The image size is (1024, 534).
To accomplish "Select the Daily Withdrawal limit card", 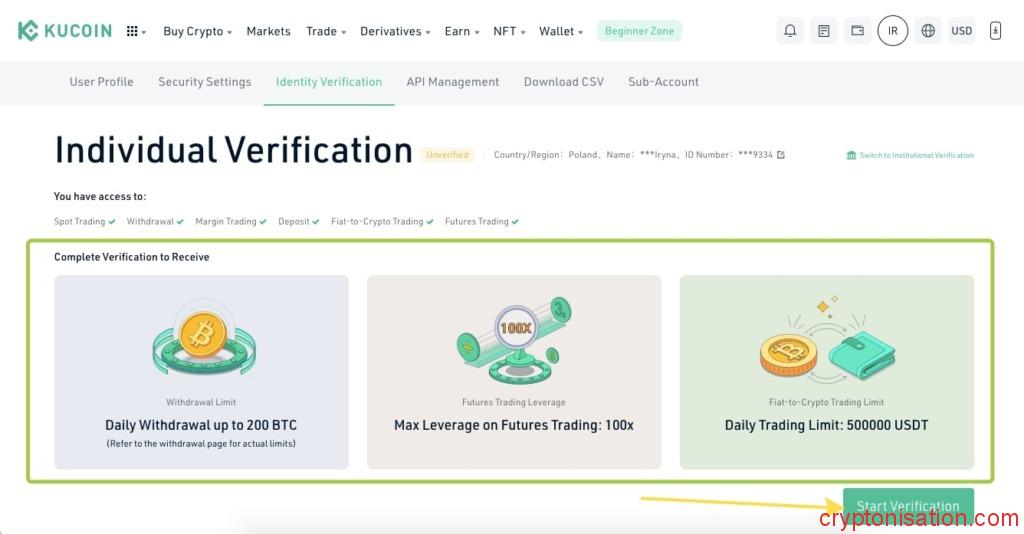I will [201, 372].
